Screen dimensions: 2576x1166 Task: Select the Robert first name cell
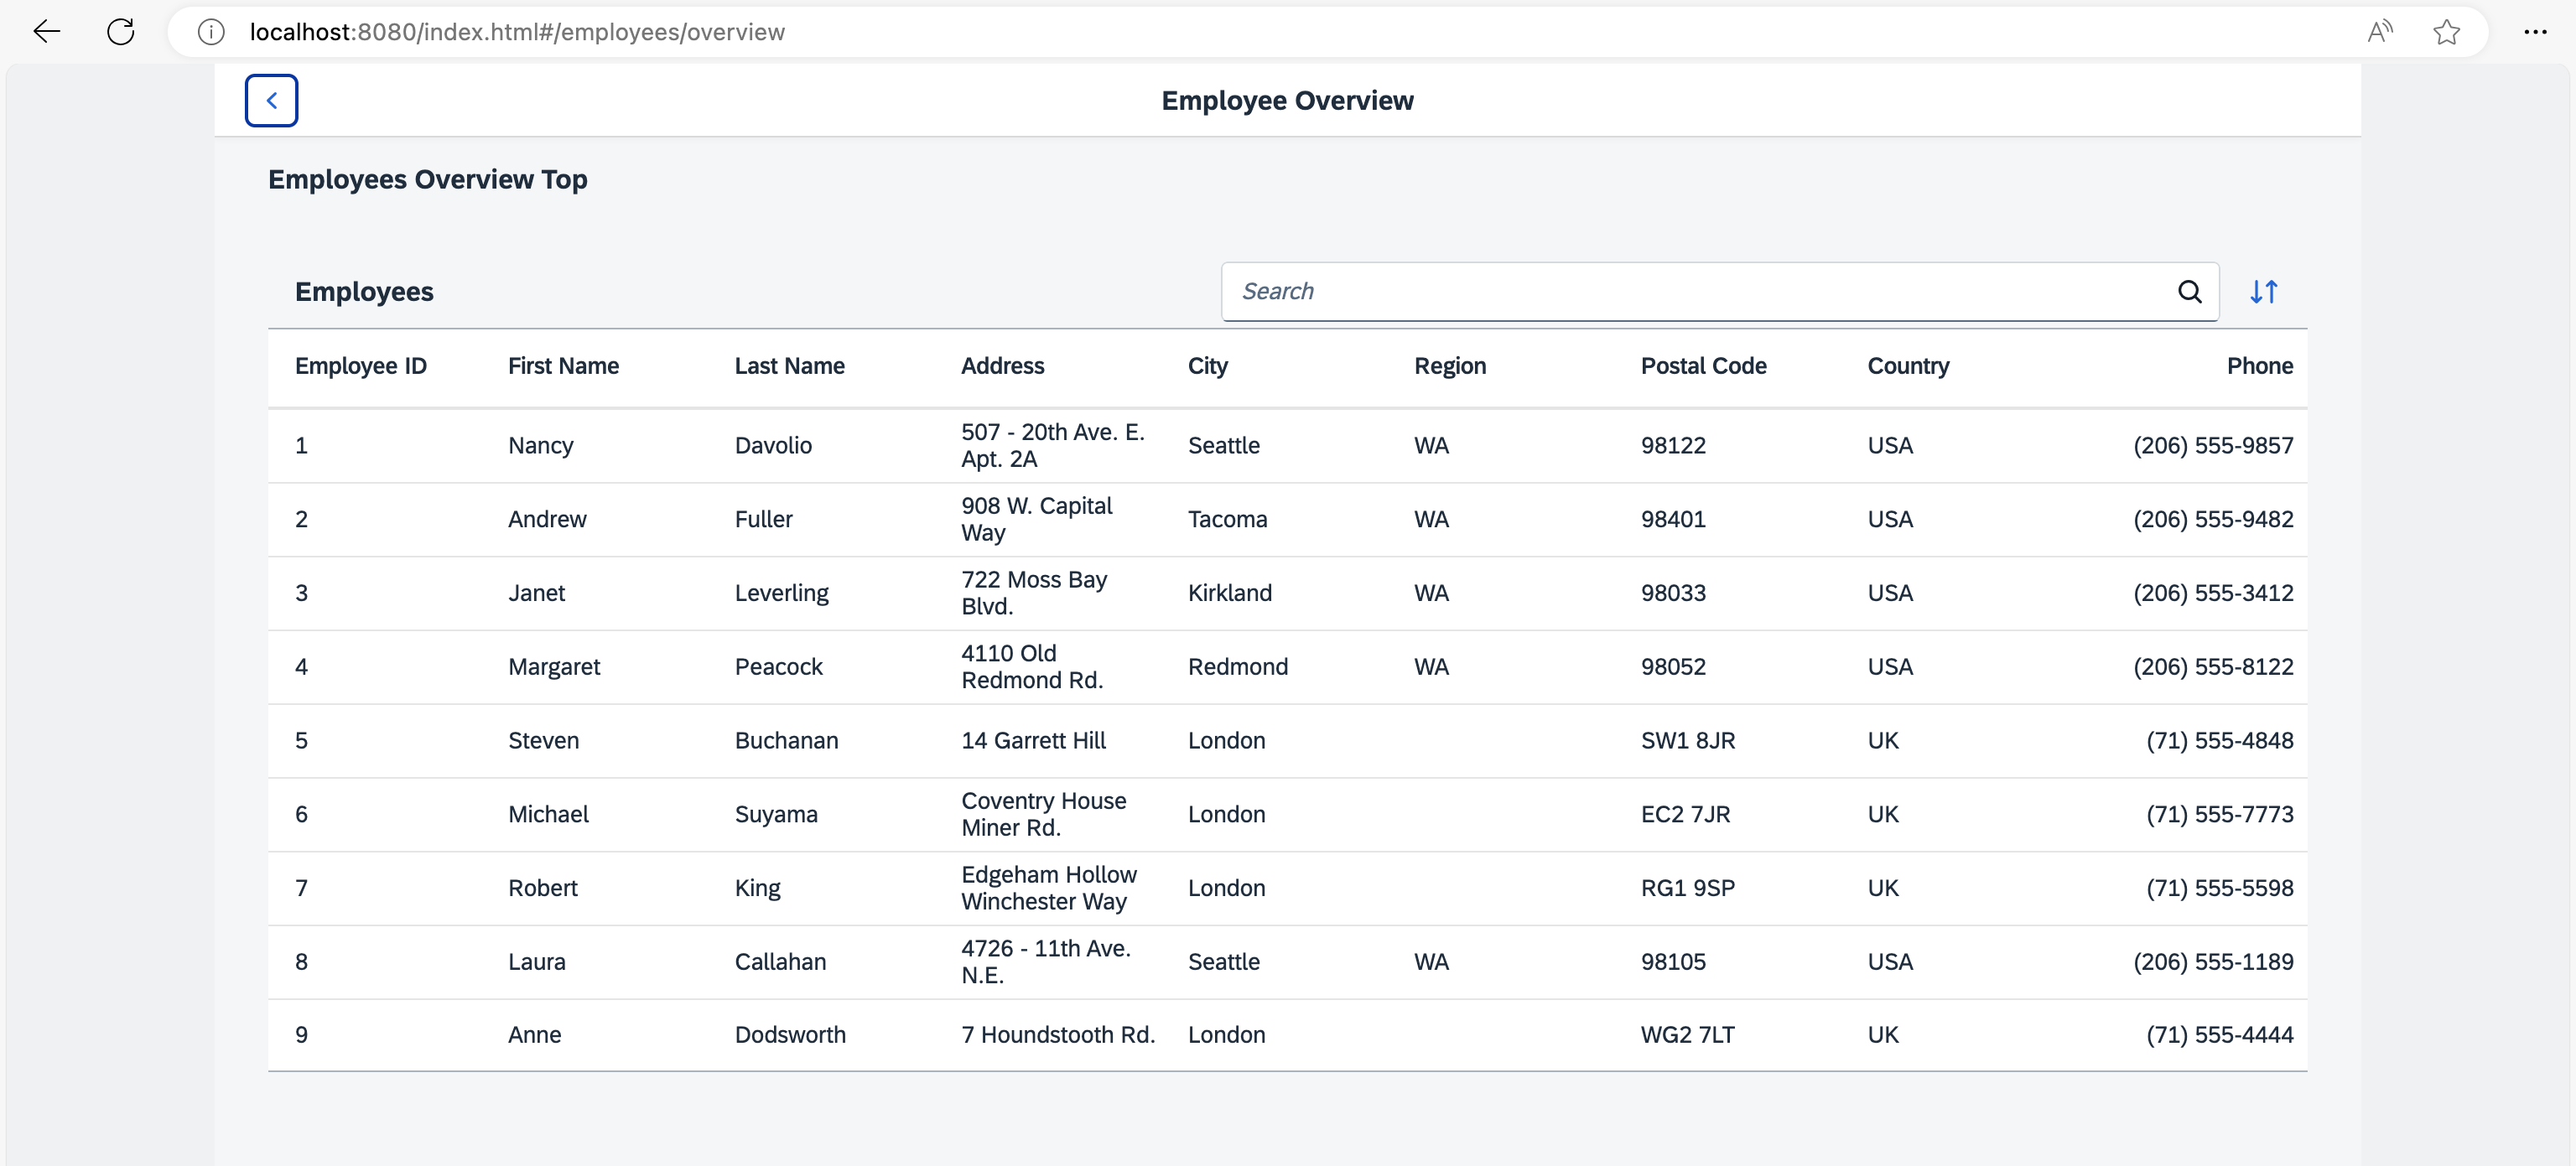[542, 888]
